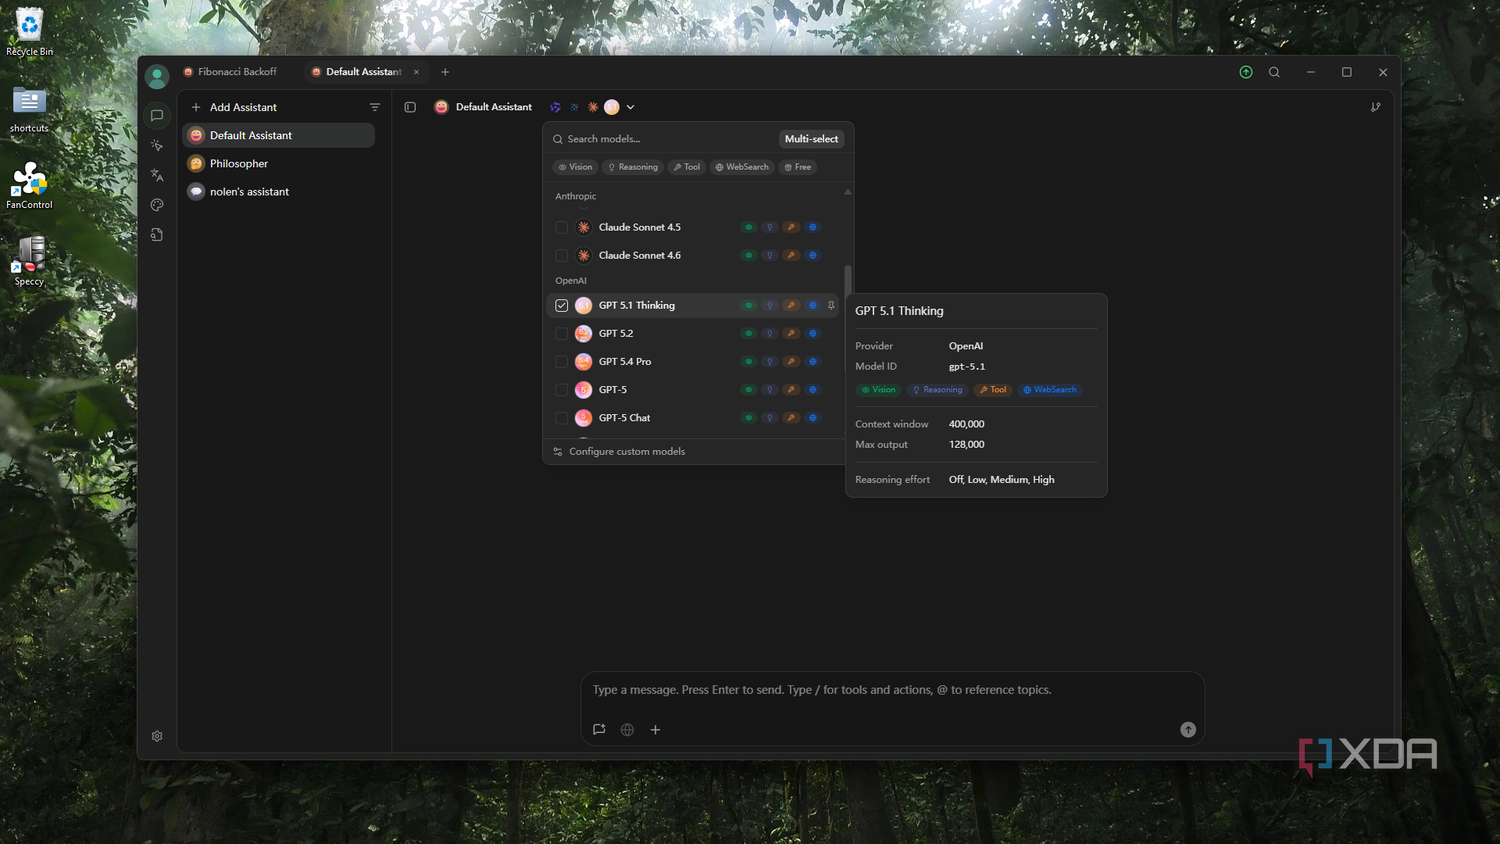
Task: Toggle the web search globe in message box
Action: 627,730
